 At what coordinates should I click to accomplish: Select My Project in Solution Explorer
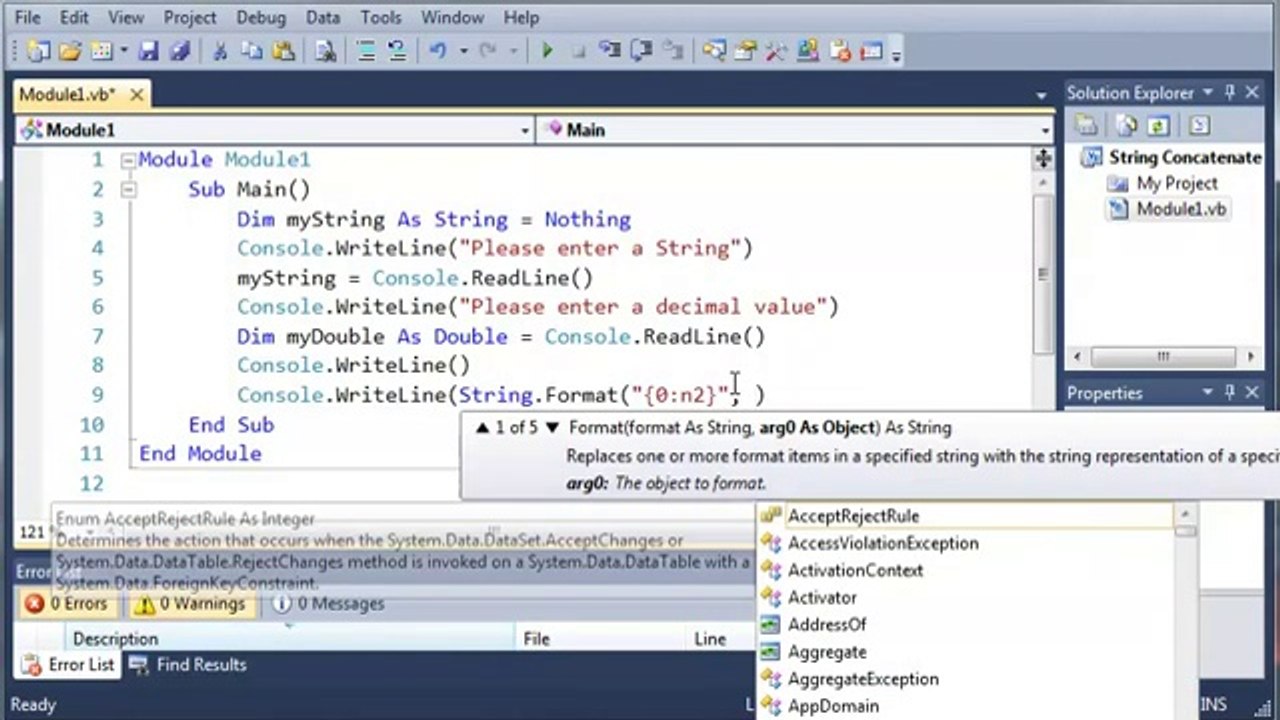coord(1163,183)
